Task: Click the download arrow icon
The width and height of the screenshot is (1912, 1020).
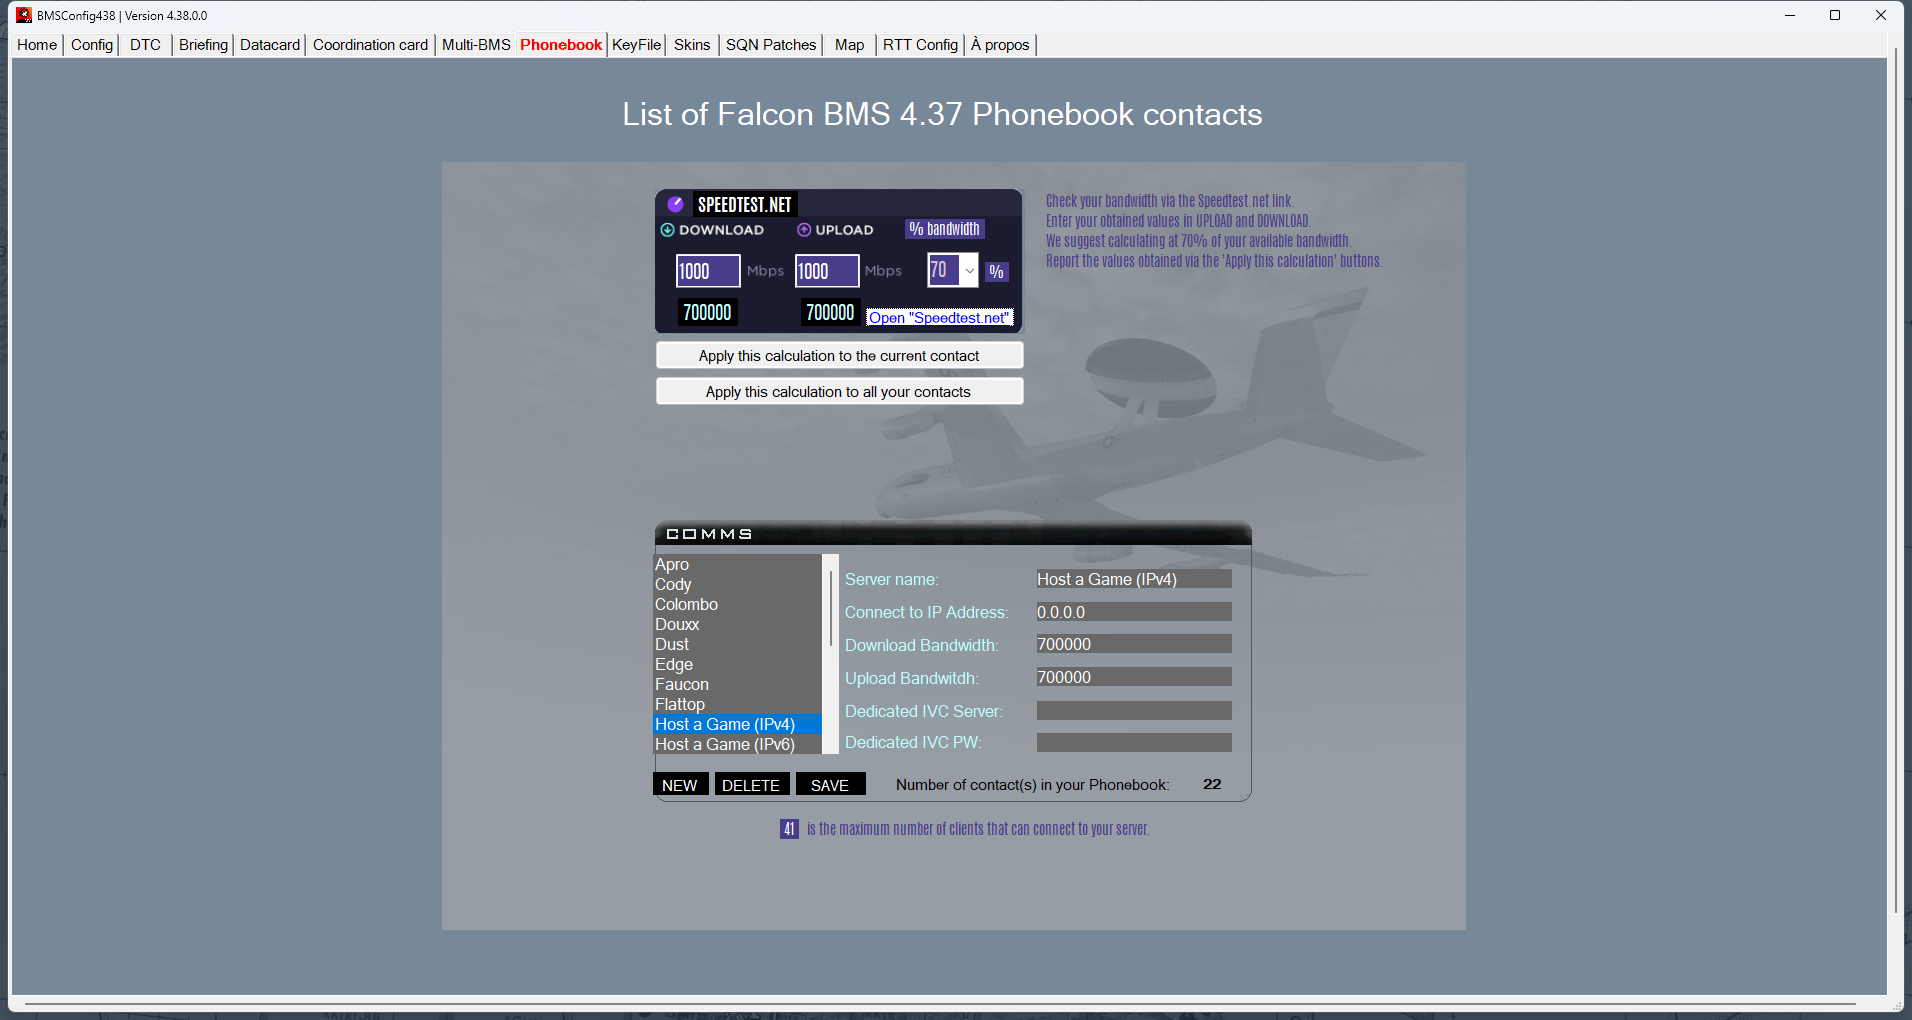Action: [x=667, y=230]
